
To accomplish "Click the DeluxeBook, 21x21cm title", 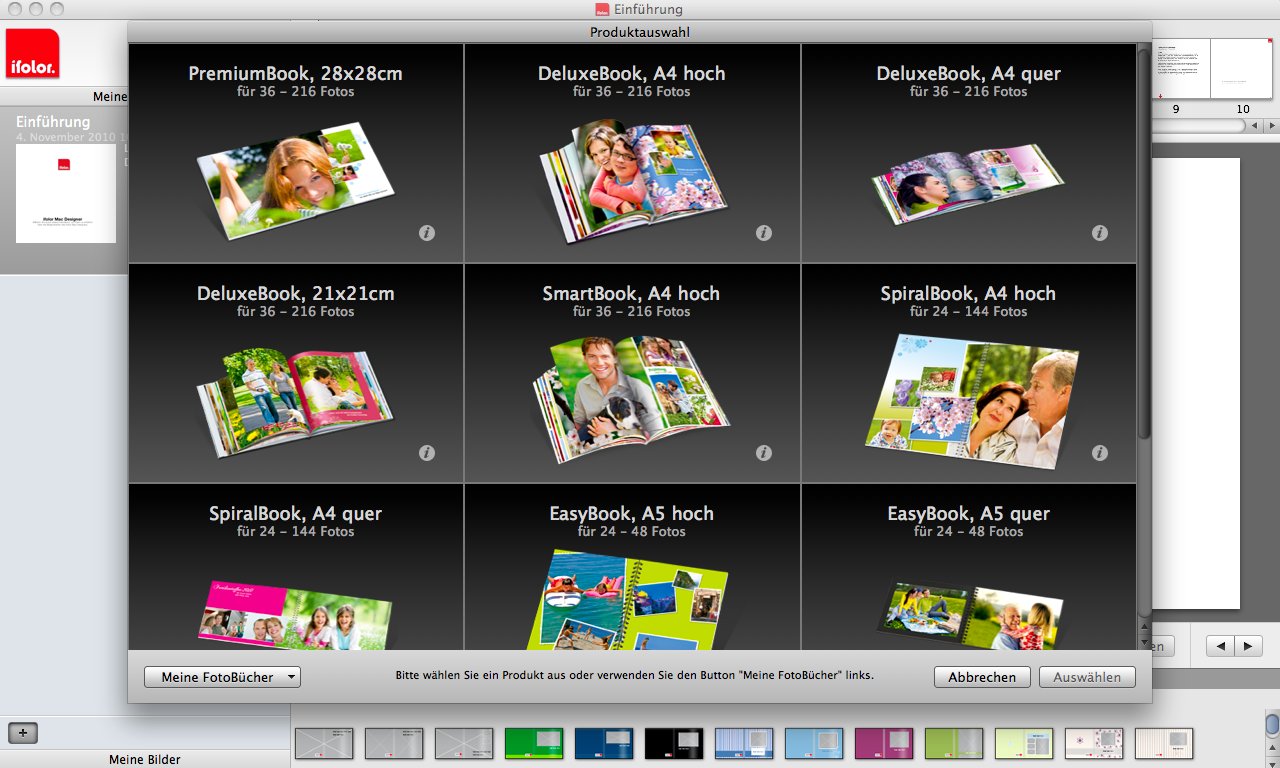I will [296, 293].
